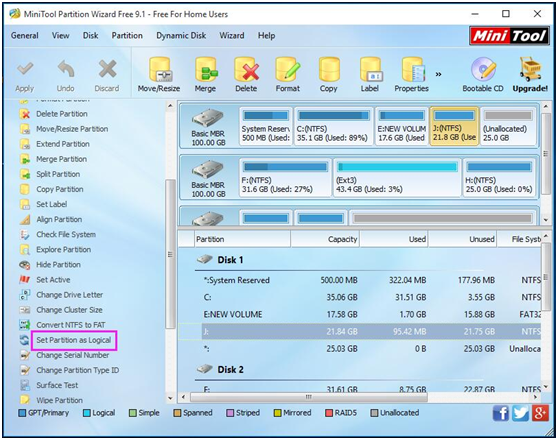This screenshot has width=558, height=440.
Task: Open the Disk menu
Action: click(90, 36)
